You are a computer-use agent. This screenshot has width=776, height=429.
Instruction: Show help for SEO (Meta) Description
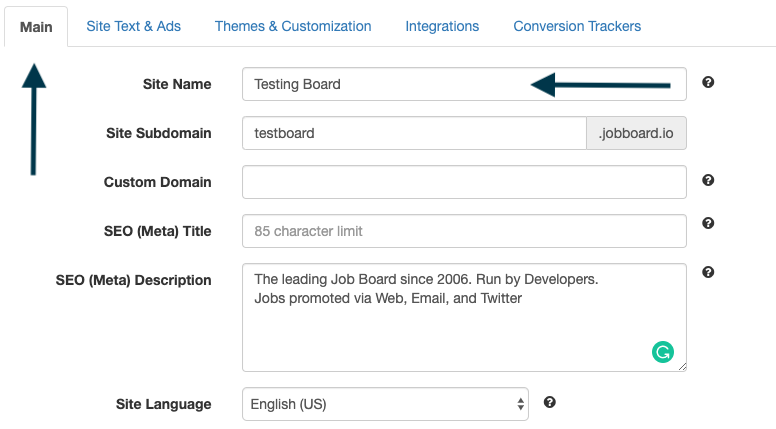(x=708, y=272)
